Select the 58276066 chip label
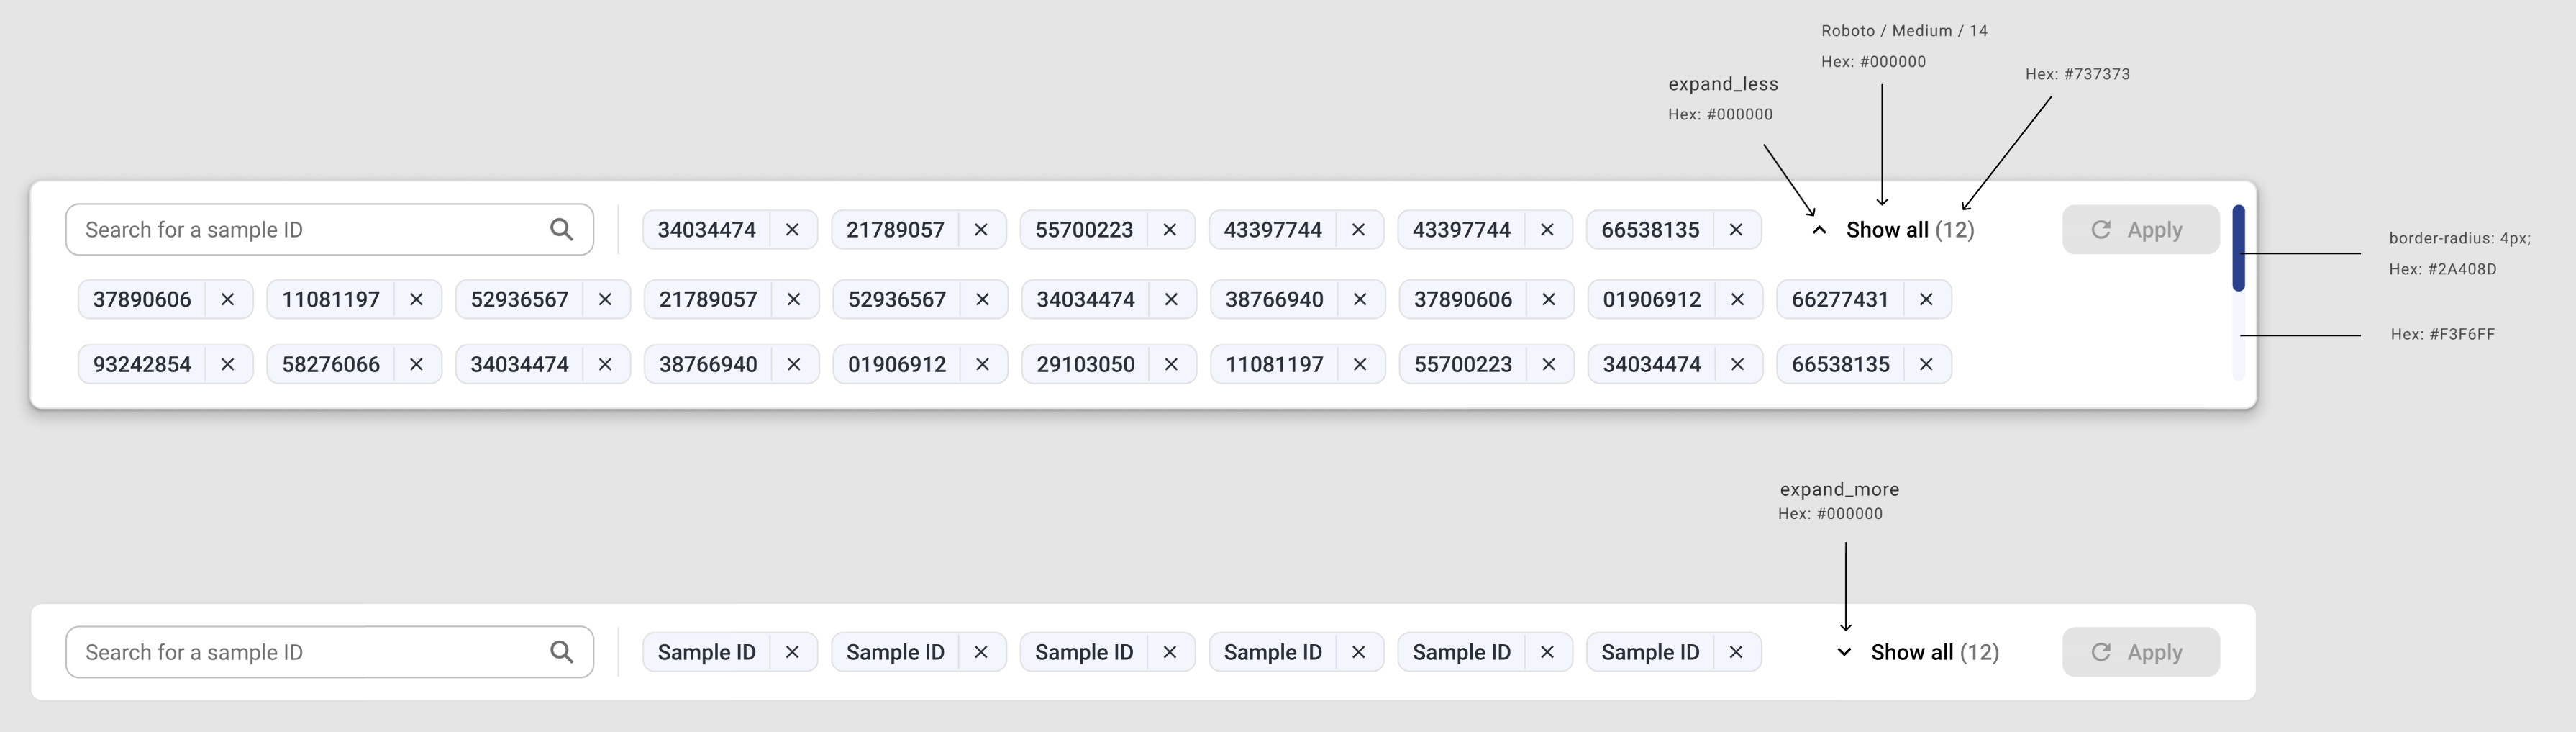The image size is (2576, 732). pyautogui.click(x=331, y=364)
